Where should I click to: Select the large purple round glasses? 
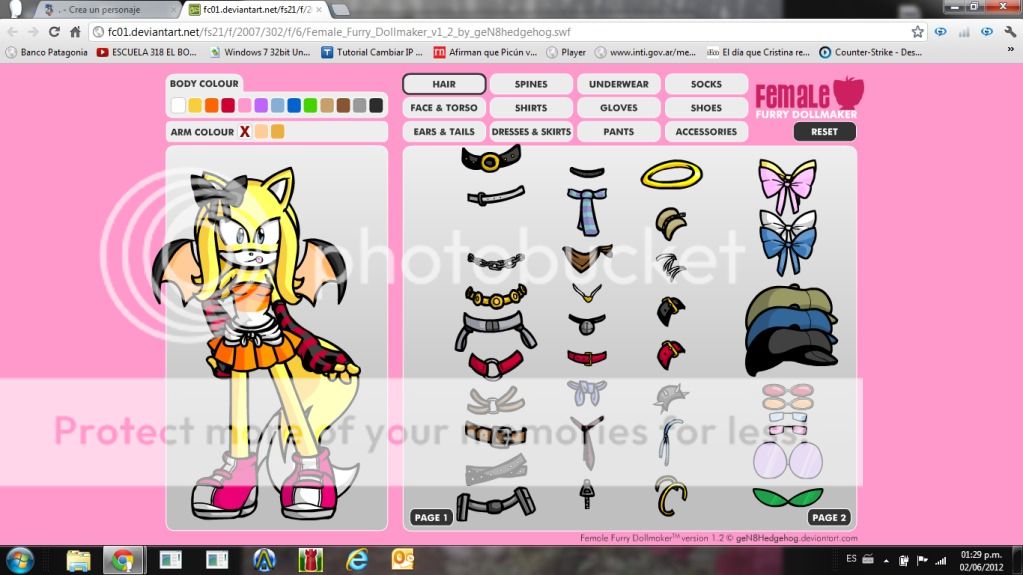(787, 460)
